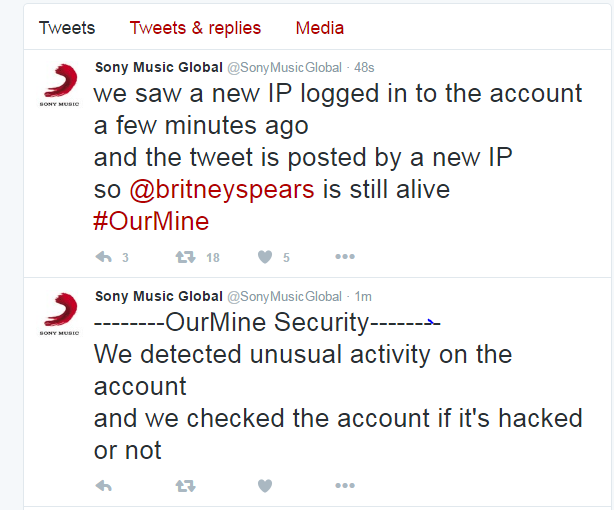Retweet the tweet mentioning @britneyspears
Screen dimensions: 614x510
tap(185, 257)
